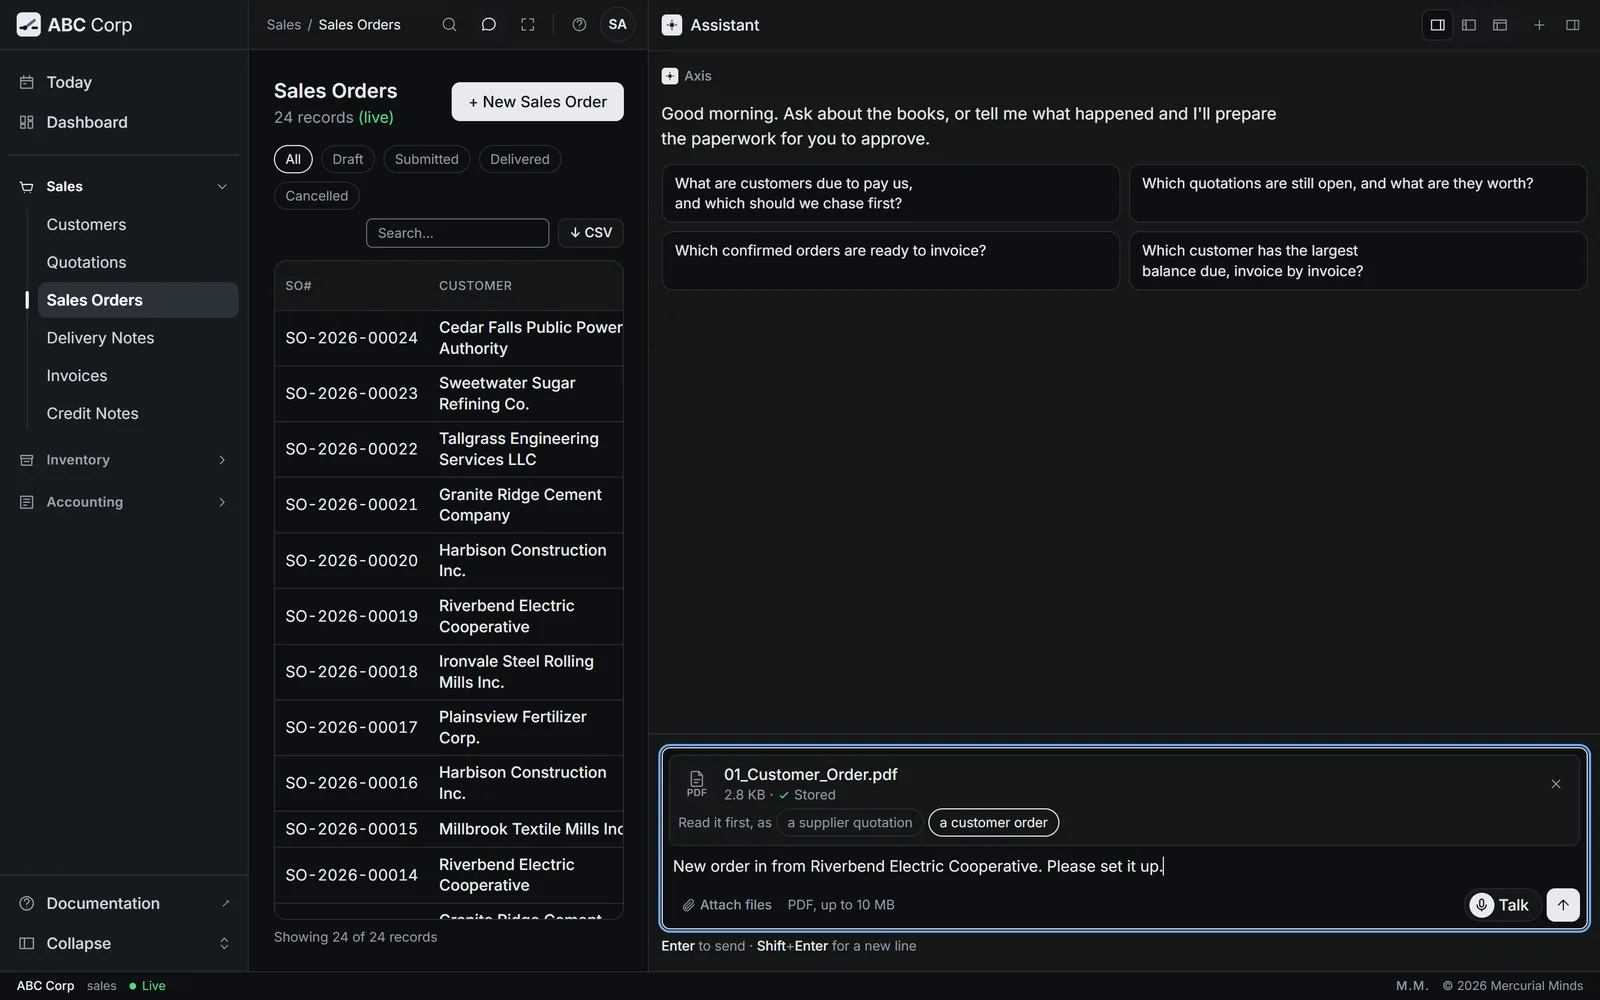Choose 'a customer order' read option

993,823
